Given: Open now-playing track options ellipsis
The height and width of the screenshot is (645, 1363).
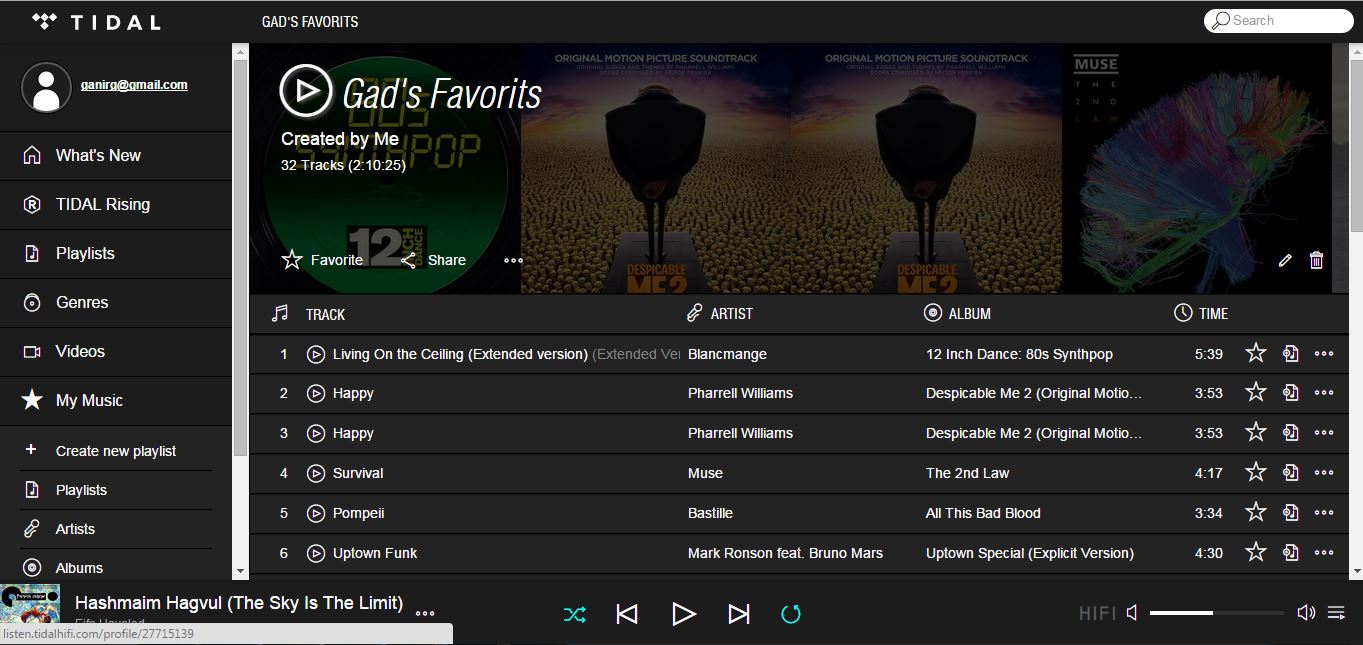Looking at the screenshot, I should pos(425,614).
